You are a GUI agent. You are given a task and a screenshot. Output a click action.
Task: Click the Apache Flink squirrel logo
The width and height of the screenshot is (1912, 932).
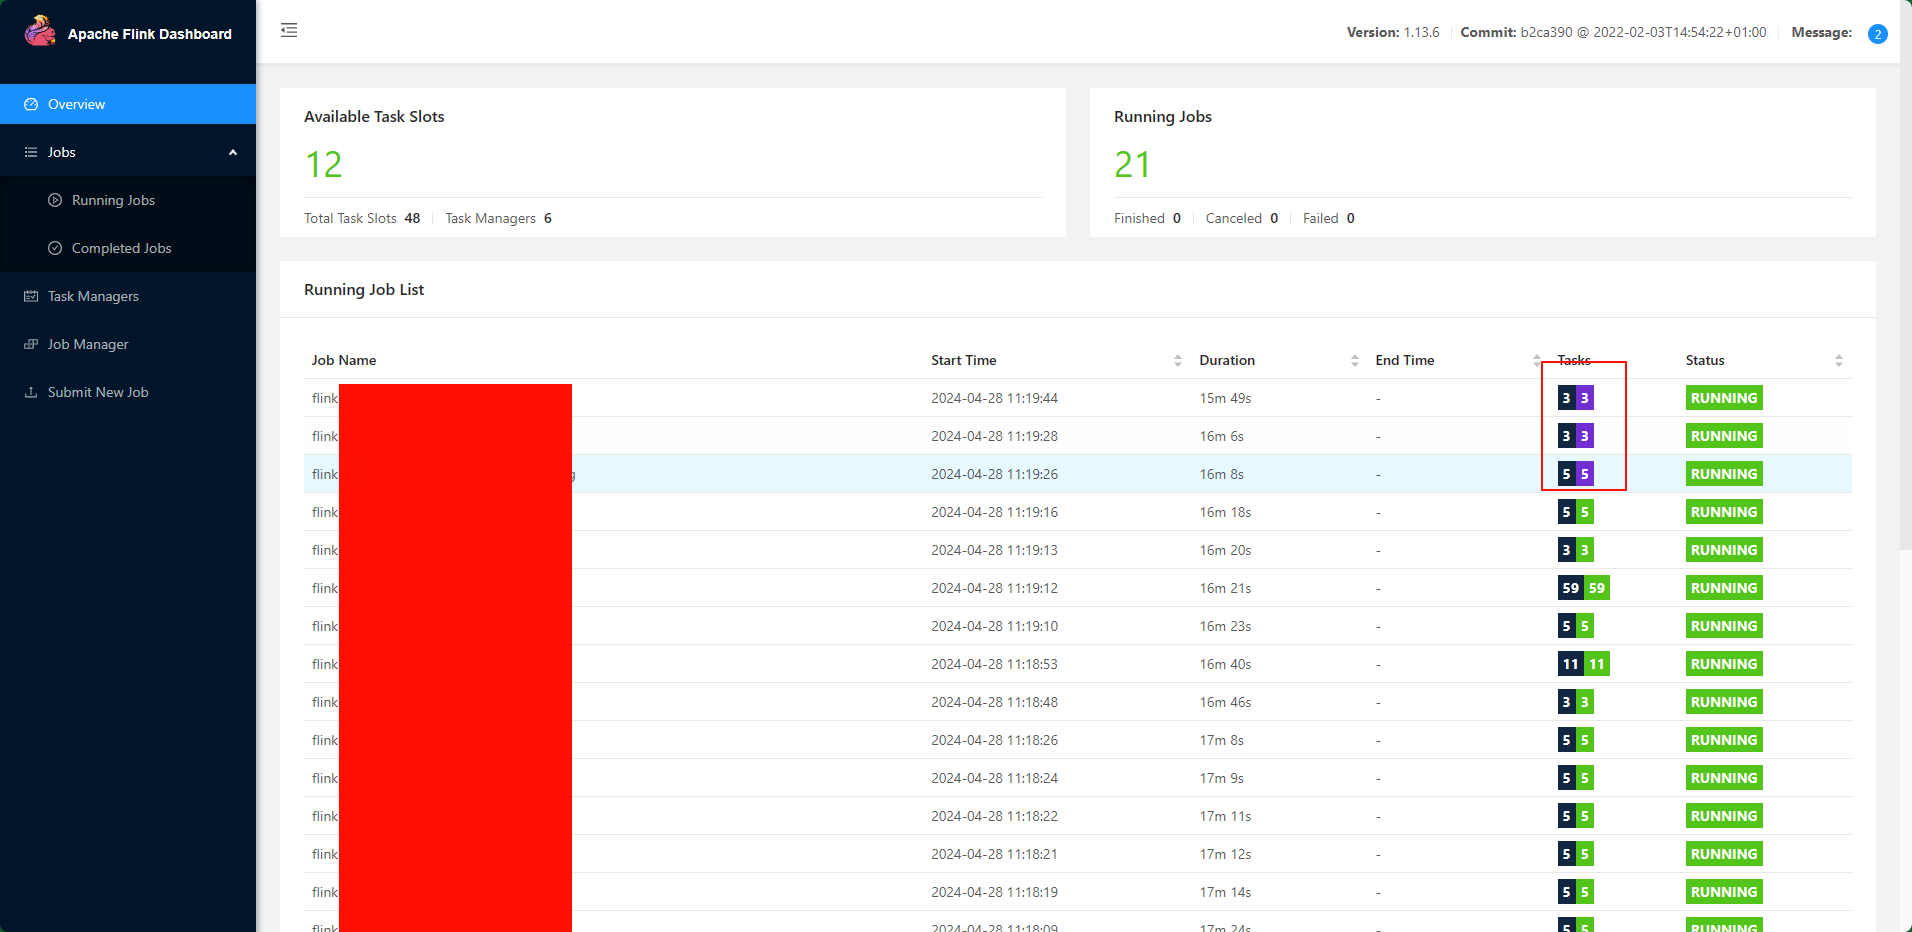pyautogui.click(x=40, y=31)
